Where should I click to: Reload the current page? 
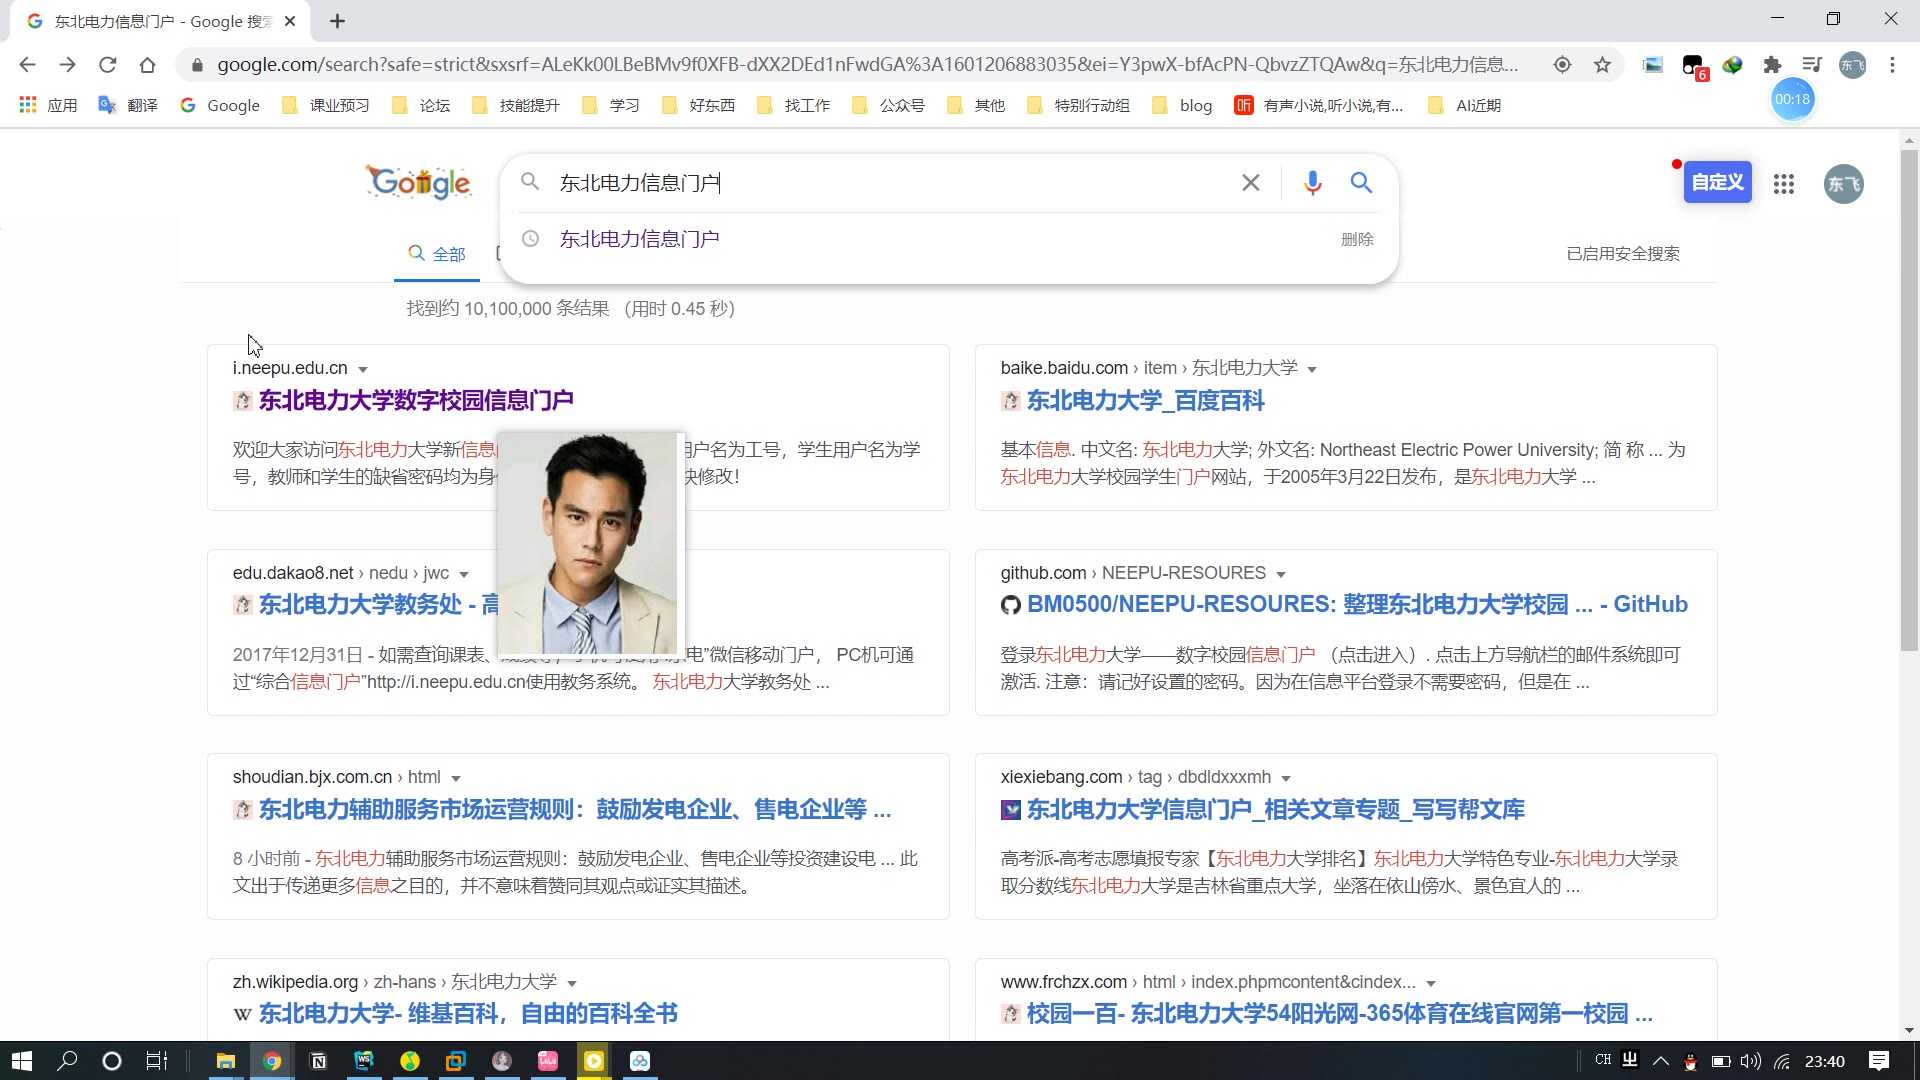pyautogui.click(x=107, y=65)
